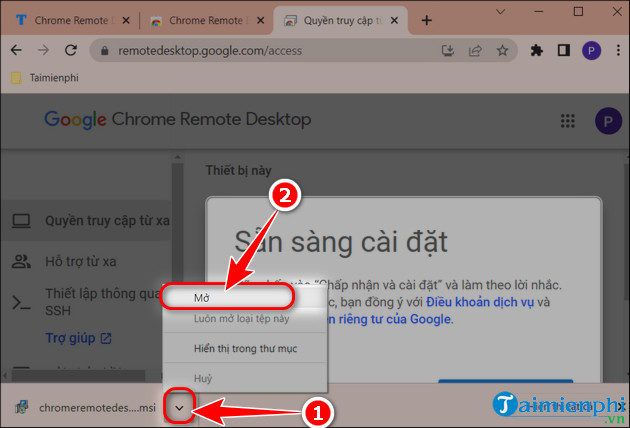Open the Taimienphi bookmark folder
This screenshot has width=630, height=428.
point(45,78)
